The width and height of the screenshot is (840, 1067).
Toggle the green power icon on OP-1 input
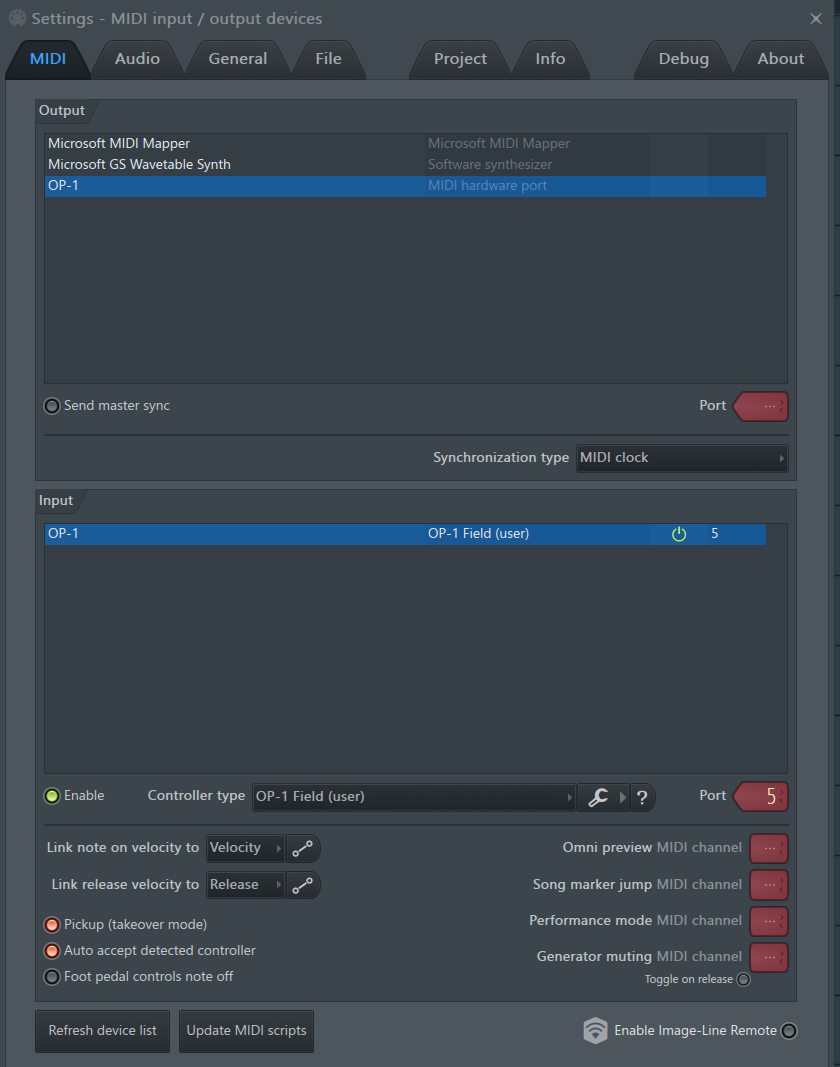pyautogui.click(x=679, y=533)
